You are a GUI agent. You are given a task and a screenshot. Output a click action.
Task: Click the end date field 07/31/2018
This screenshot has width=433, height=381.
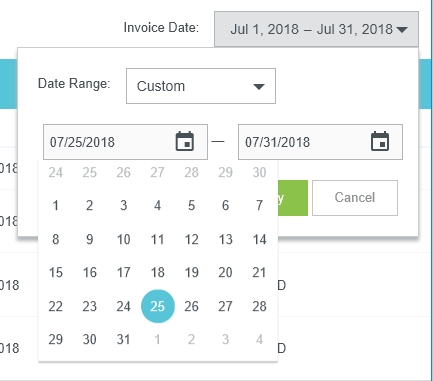click(320, 142)
